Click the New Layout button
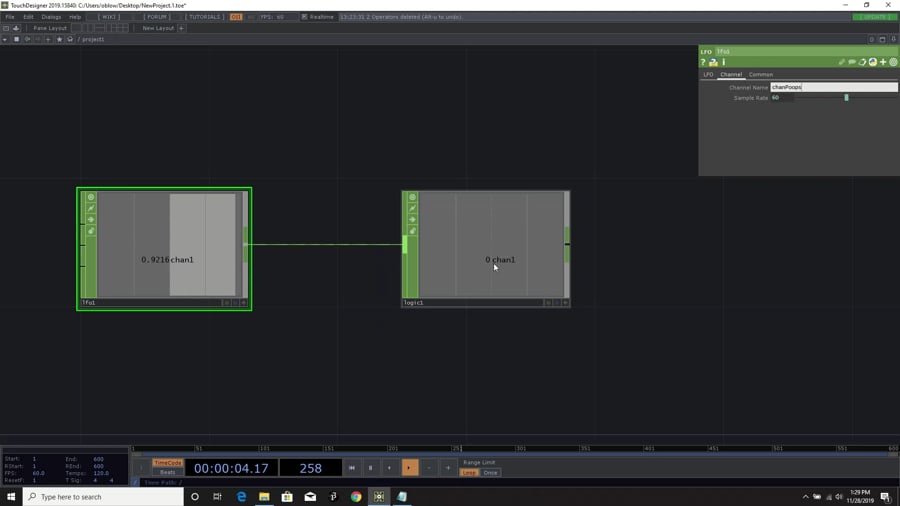 (x=158, y=28)
